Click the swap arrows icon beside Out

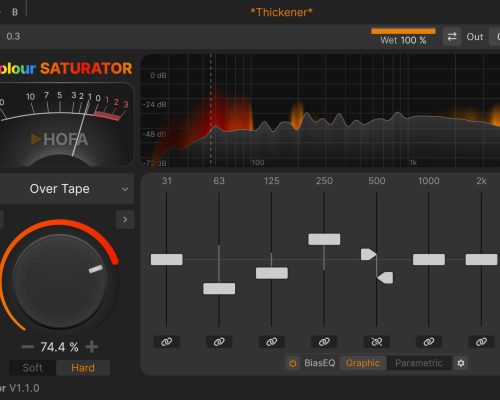tap(452, 37)
